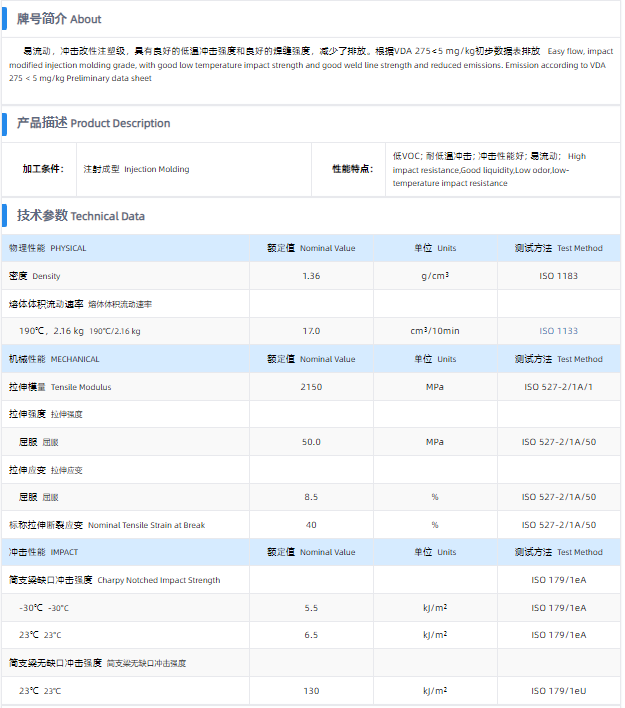The image size is (625, 708).
Task: Click the Density value 1.36
Action: (311, 276)
